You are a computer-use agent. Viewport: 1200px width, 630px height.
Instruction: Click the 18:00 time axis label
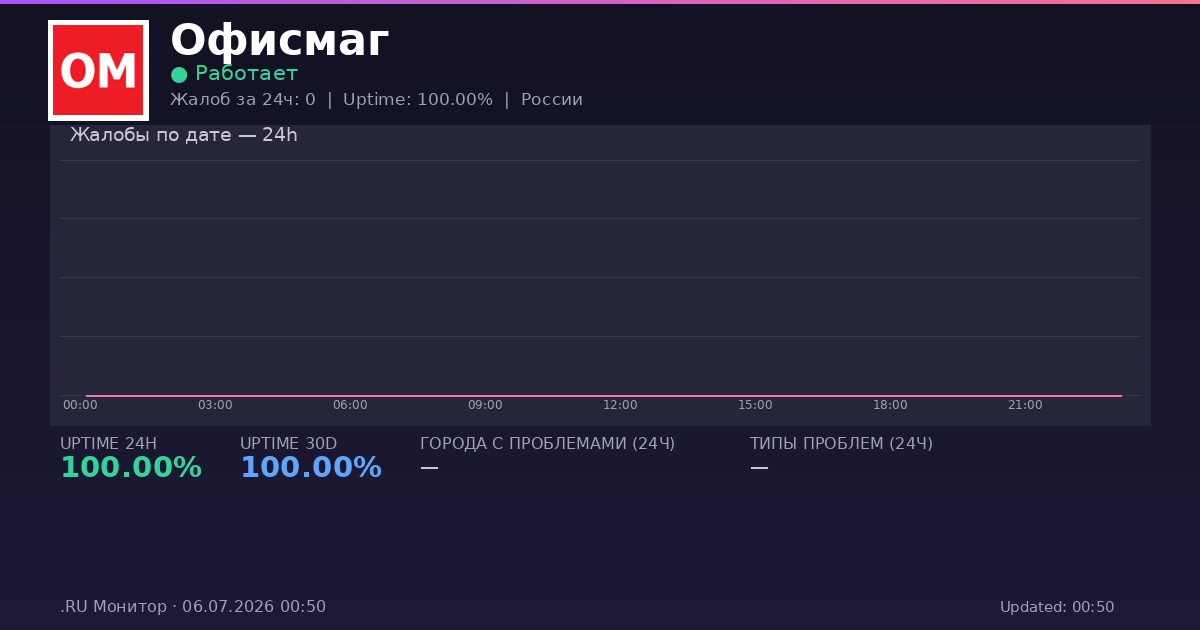tap(890, 405)
